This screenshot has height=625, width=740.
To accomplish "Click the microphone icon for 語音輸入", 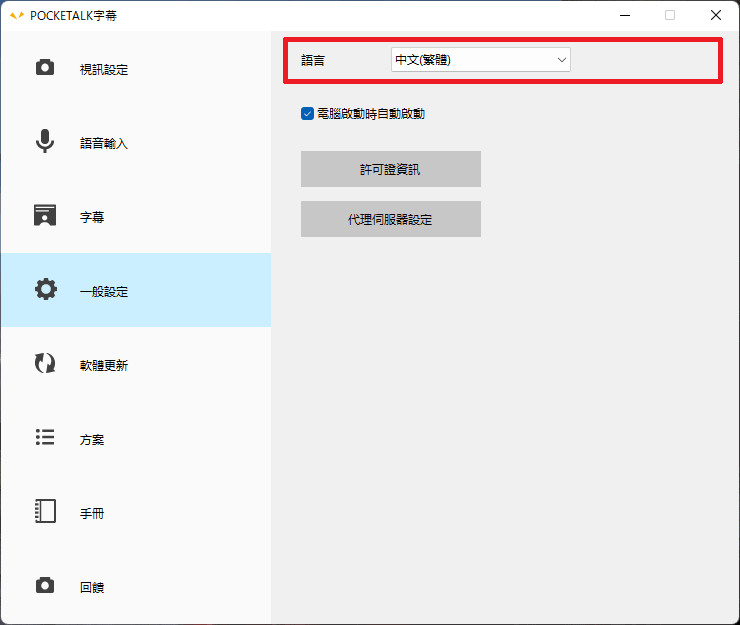I will coord(45,142).
